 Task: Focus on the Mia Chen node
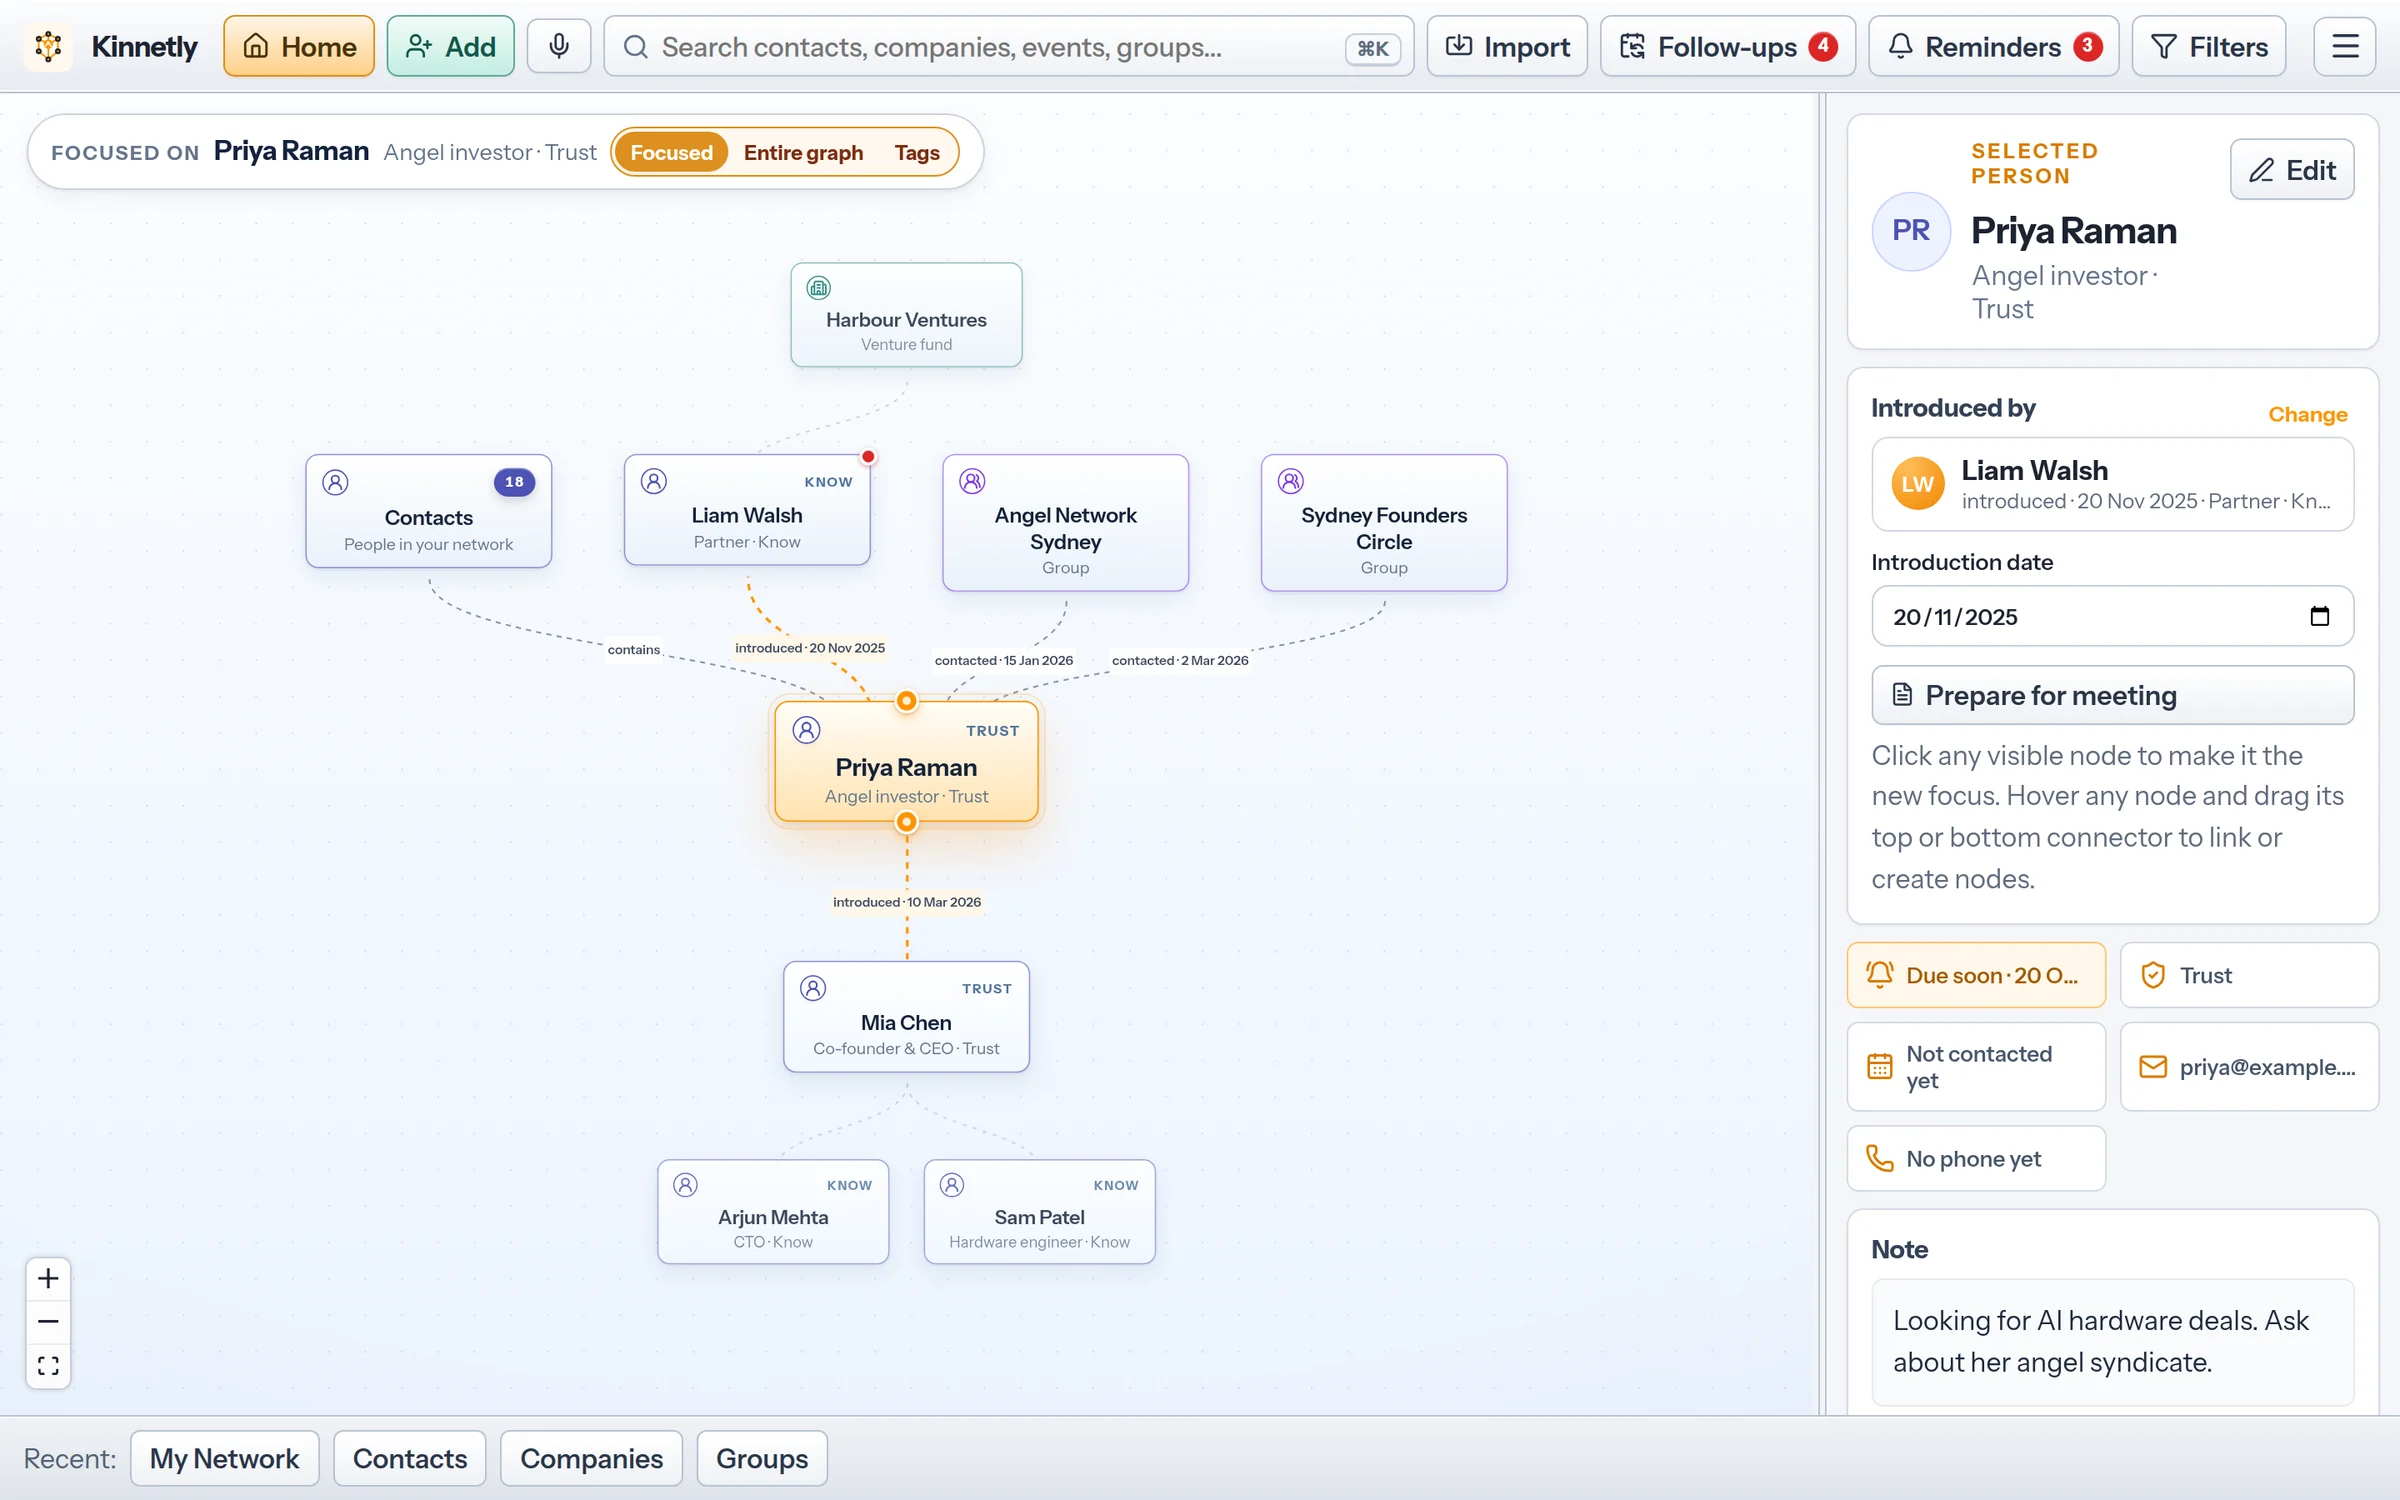click(906, 1017)
